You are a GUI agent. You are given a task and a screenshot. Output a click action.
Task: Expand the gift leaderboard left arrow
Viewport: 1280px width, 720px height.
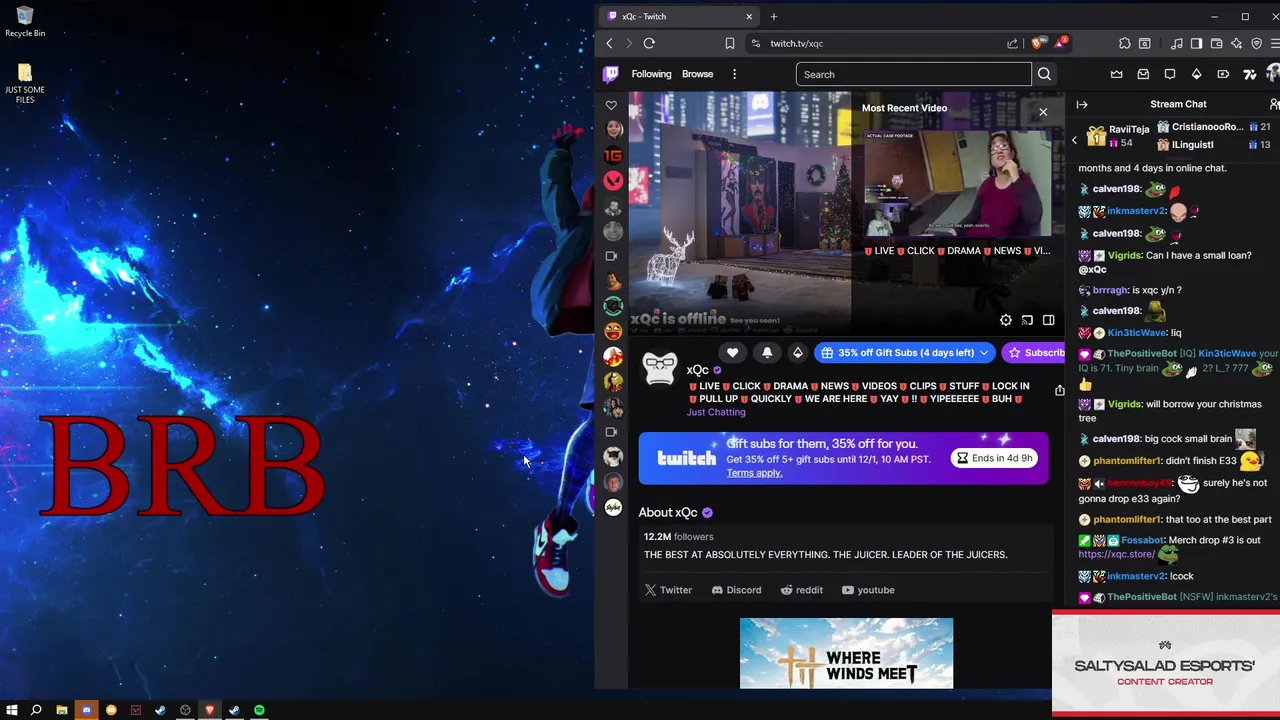tap(1075, 141)
